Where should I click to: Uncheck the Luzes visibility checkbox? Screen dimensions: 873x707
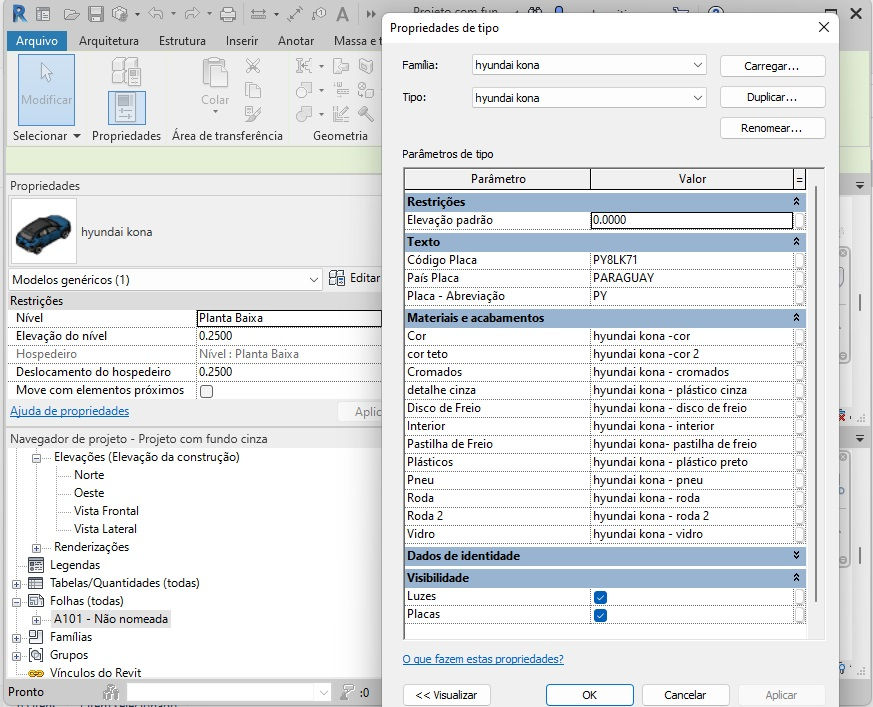click(x=600, y=597)
